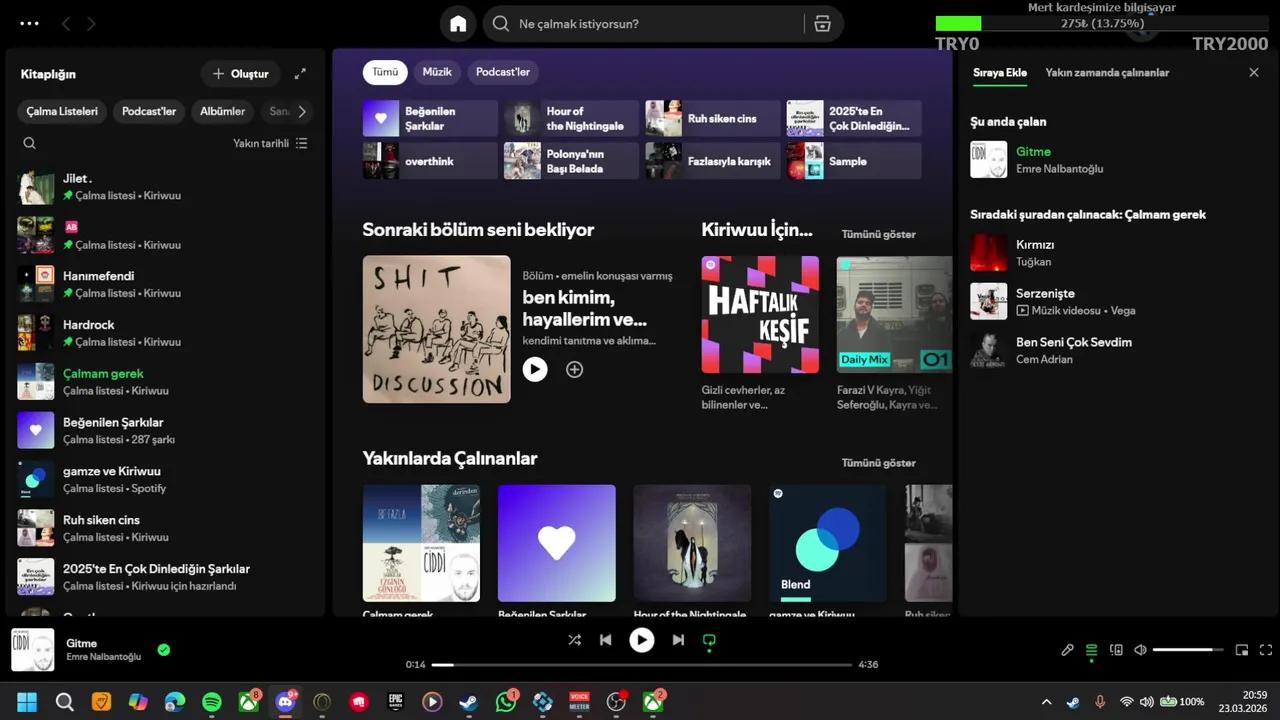This screenshot has width=1280, height=720.
Task: Open 'Beğenilen Şarkılar' shortcut tile
Action: pos(430,118)
